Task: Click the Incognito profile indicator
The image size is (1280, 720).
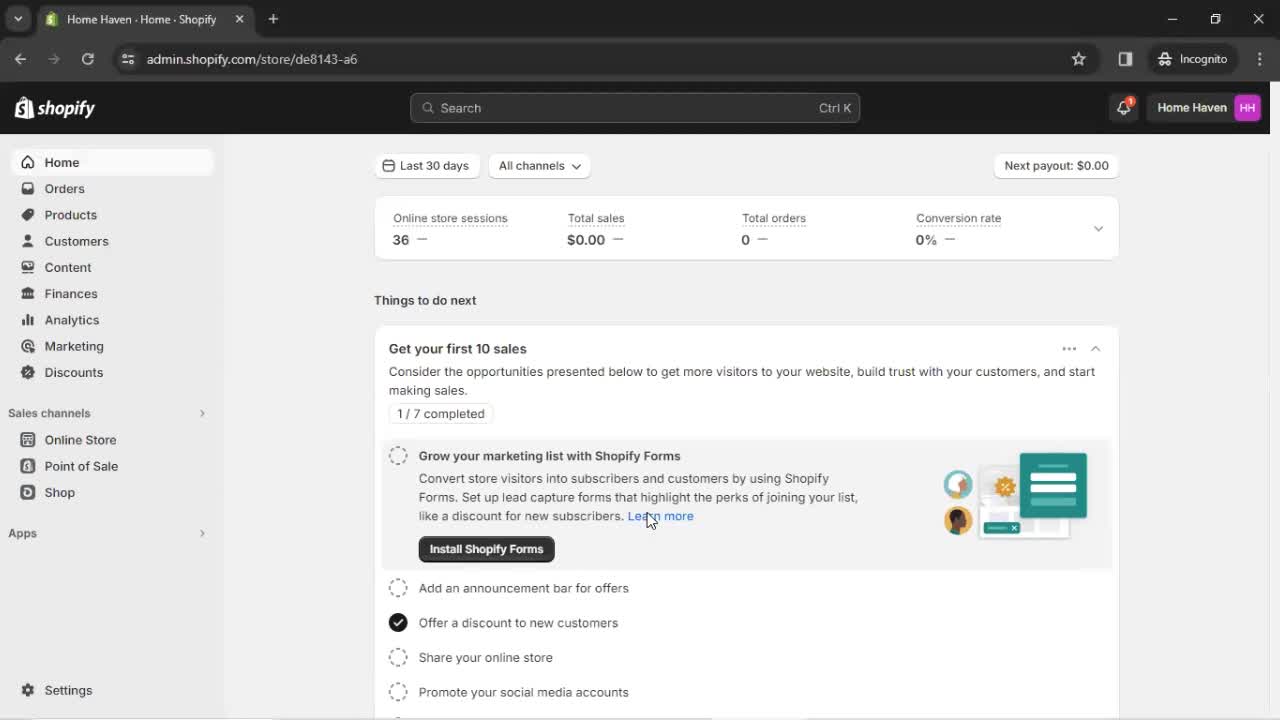Action: click(x=1192, y=59)
